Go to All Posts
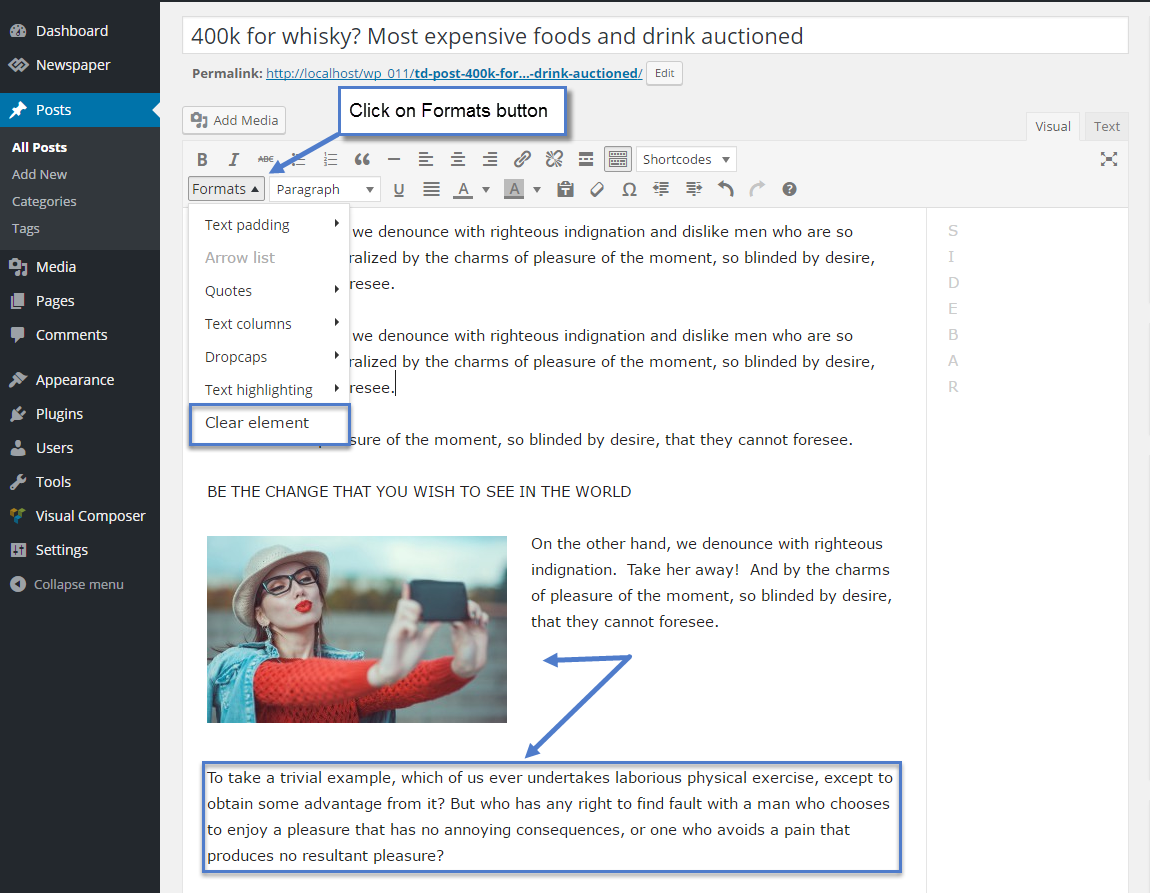This screenshot has width=1150, height=893. tap(39, 147)
